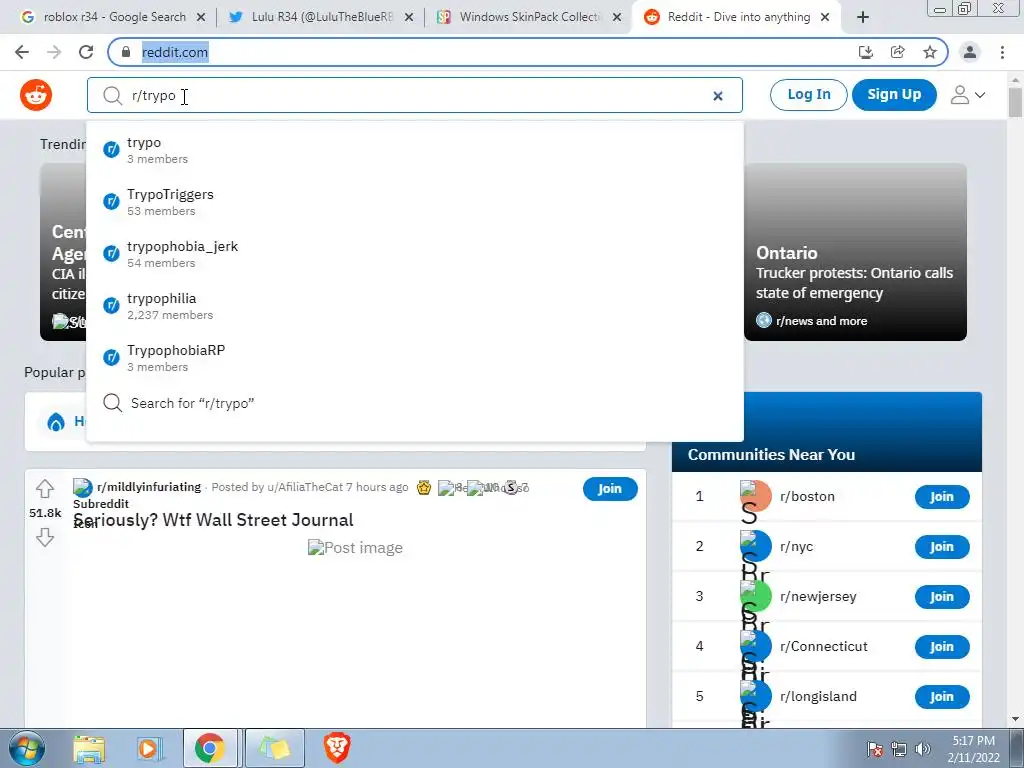The width and height of the screenshot is (1024, 768).
Task: Click the volume speaker tray icon
Action: (923, 749)
